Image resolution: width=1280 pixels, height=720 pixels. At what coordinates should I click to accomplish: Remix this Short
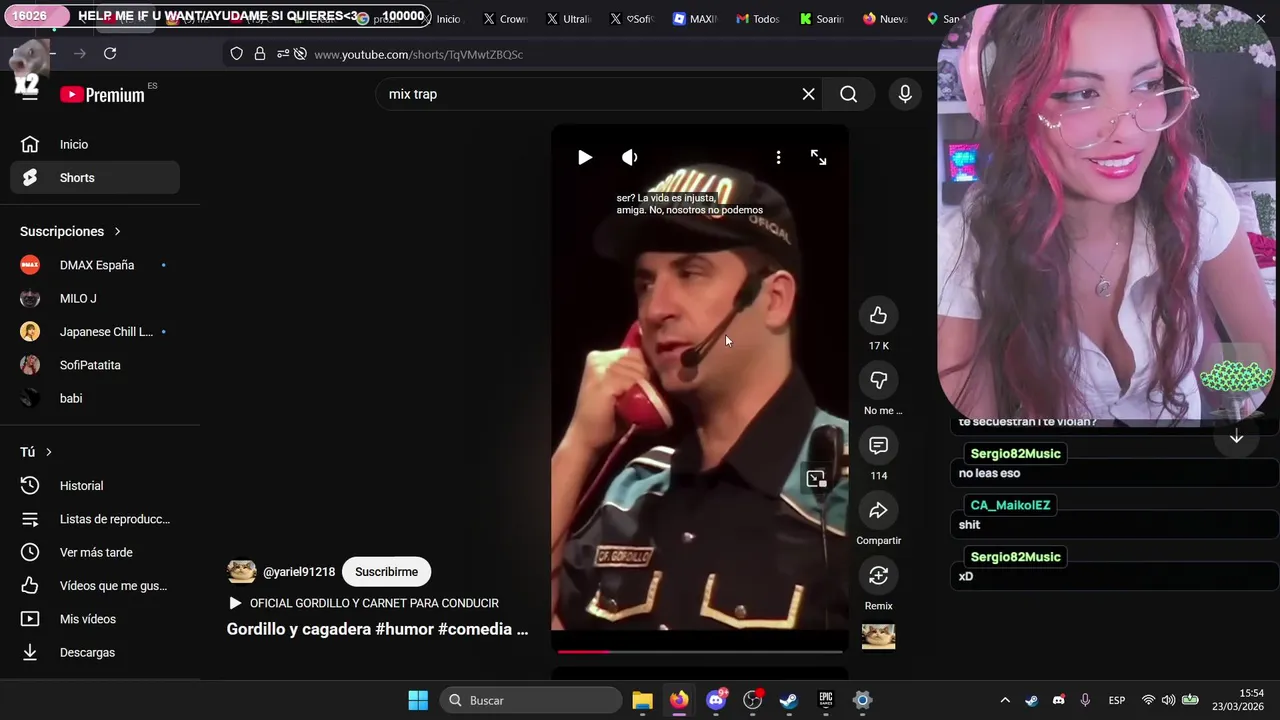tap(878, 575)
